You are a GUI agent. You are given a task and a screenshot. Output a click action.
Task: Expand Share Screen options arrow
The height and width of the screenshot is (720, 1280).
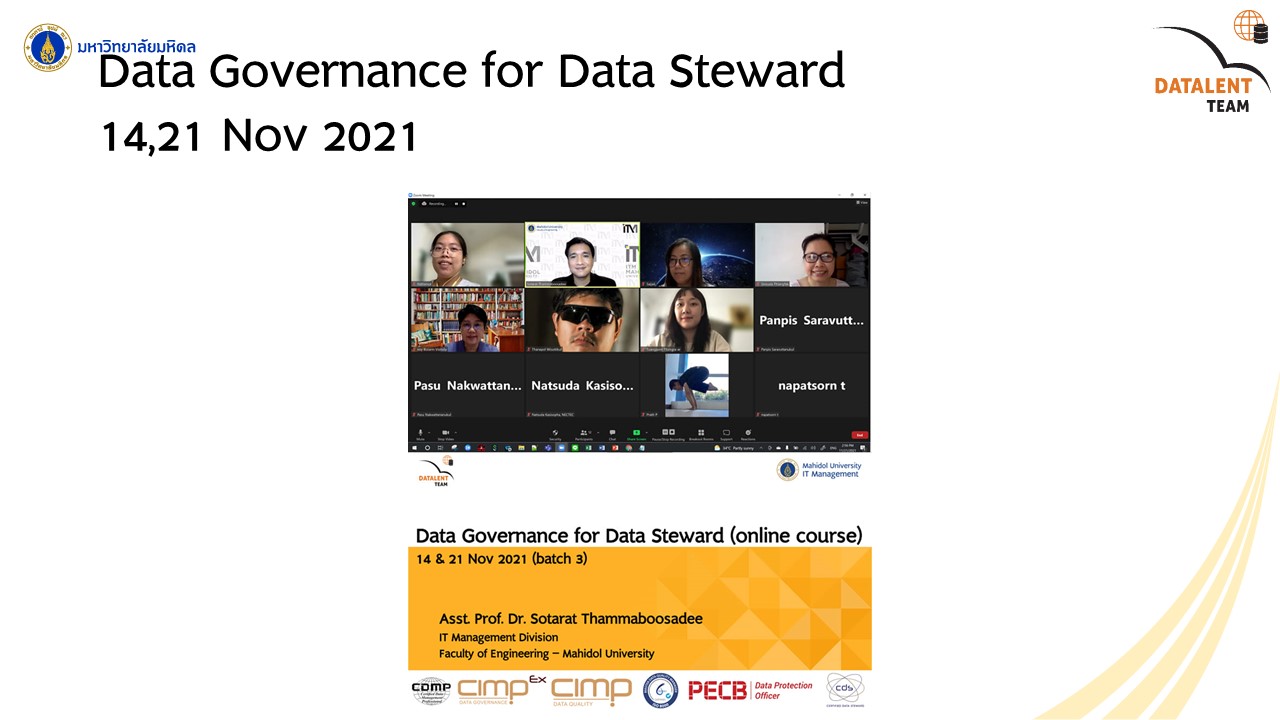(x=646, y=432)
